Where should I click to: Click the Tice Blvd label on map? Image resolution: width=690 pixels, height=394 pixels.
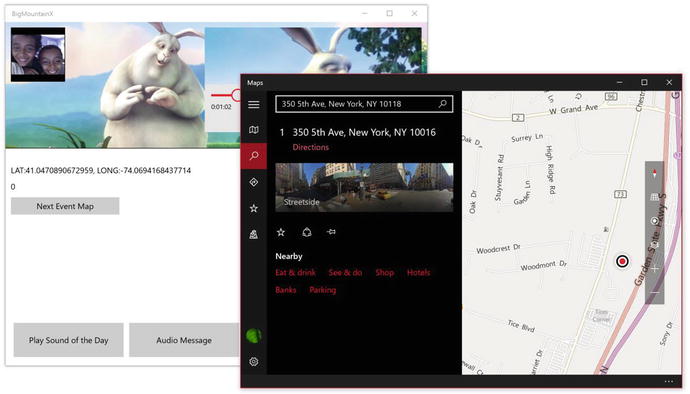tap(521, 326)
